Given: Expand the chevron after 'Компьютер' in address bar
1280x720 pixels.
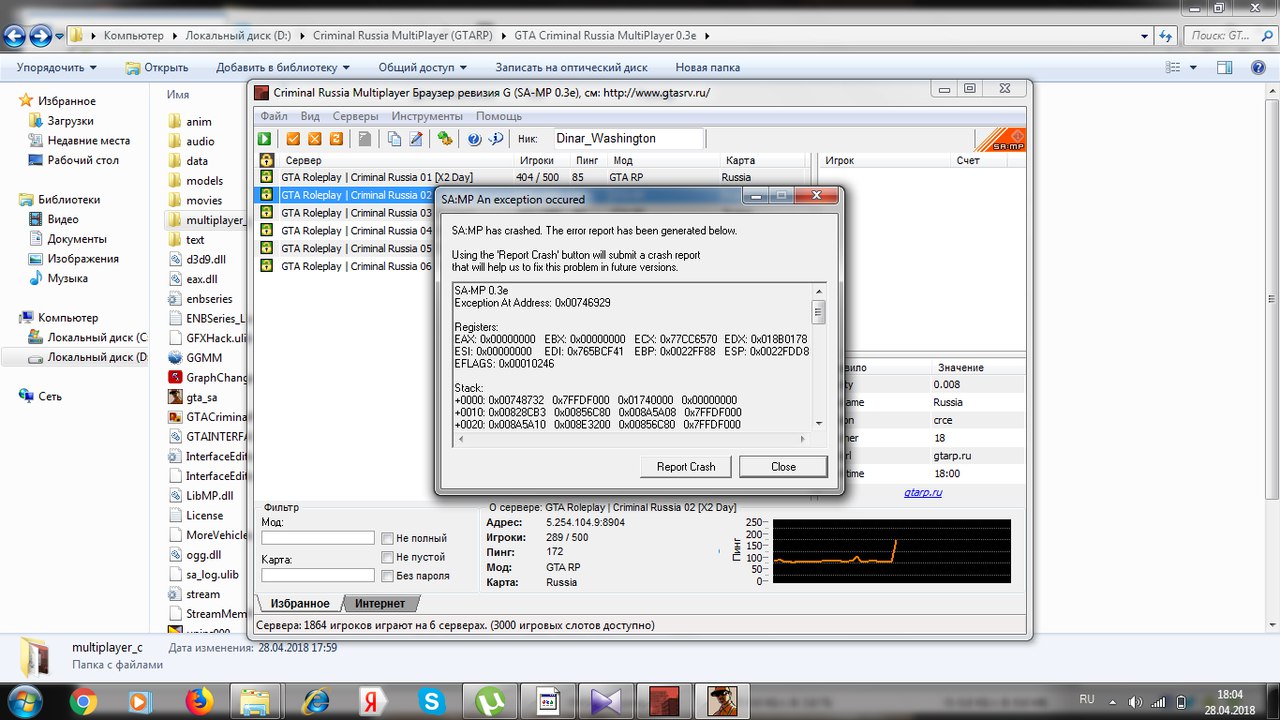Looking at the screenshot, I should tap(174, 36).
